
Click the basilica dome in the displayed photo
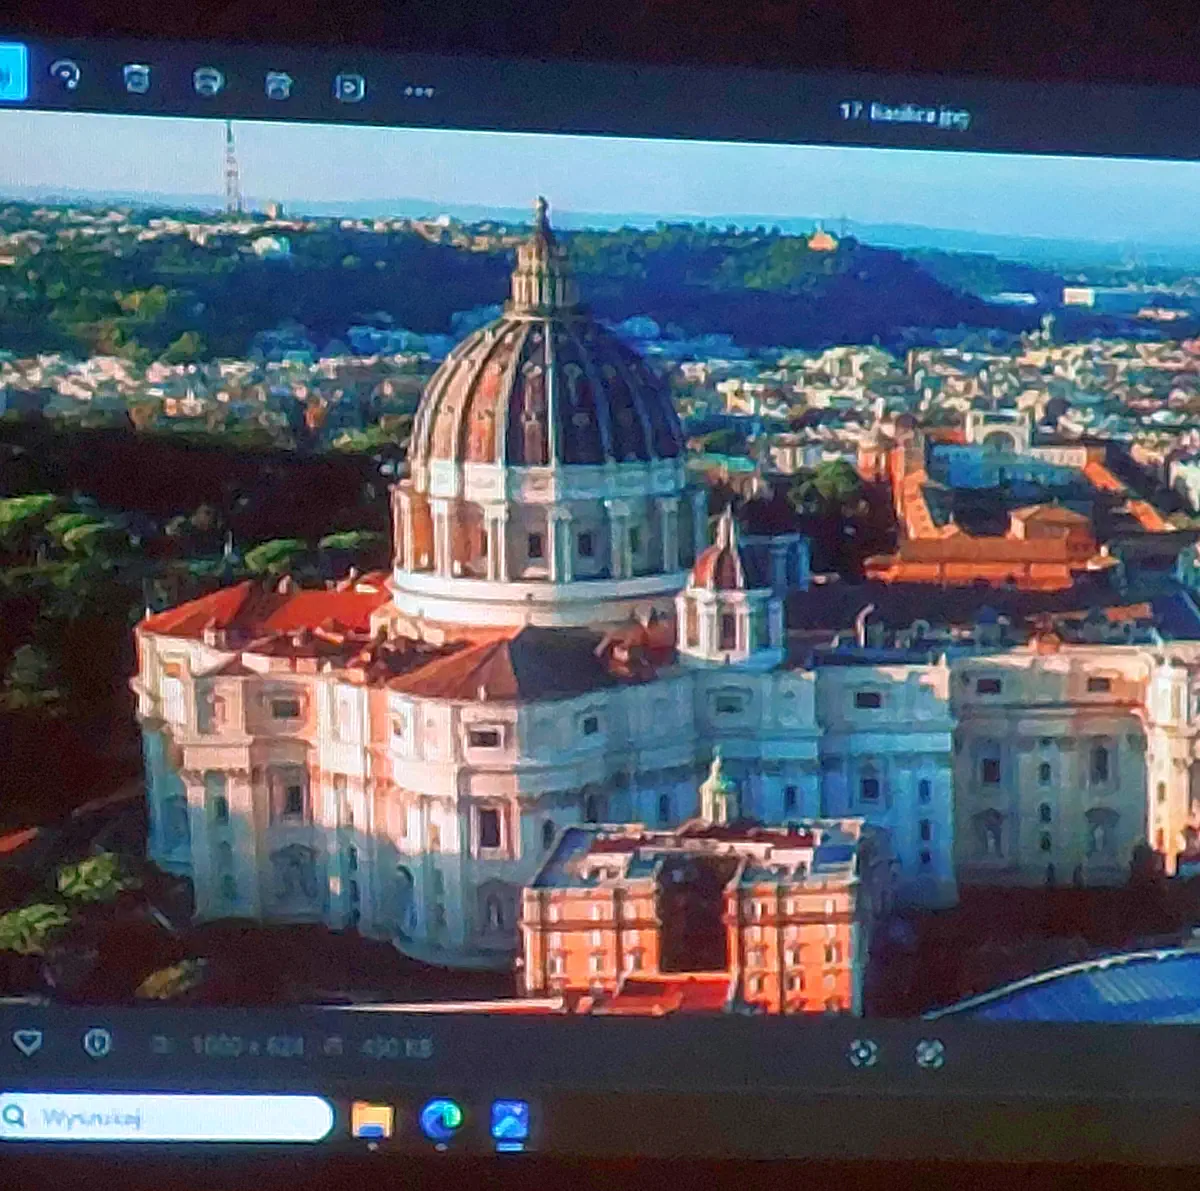(545, 400)
